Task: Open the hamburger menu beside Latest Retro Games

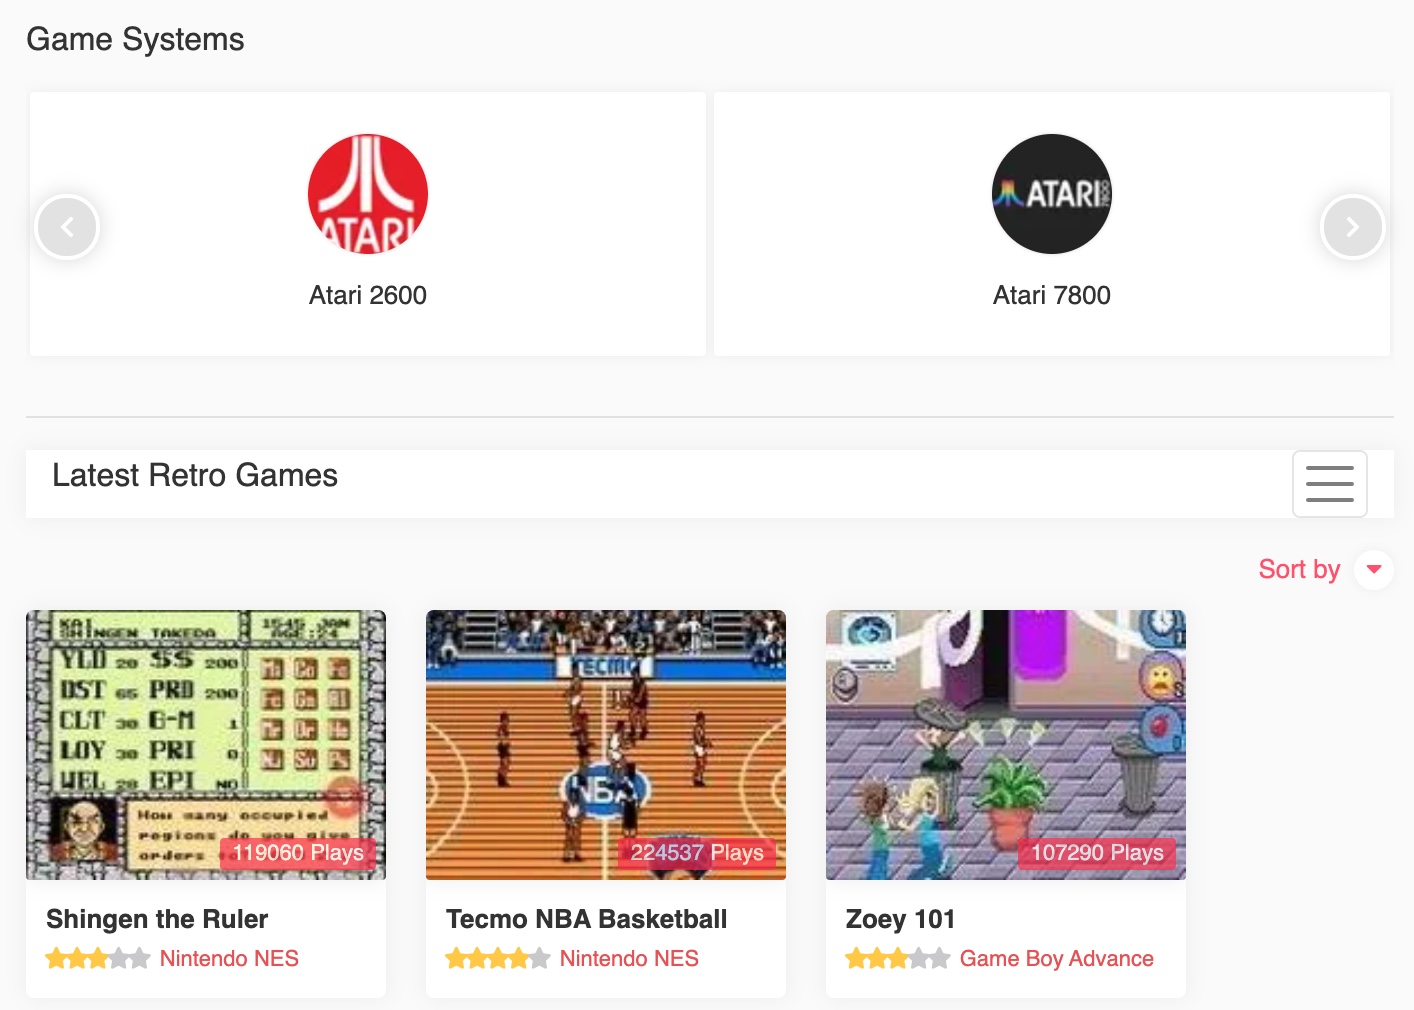Action: point(1330,484)
